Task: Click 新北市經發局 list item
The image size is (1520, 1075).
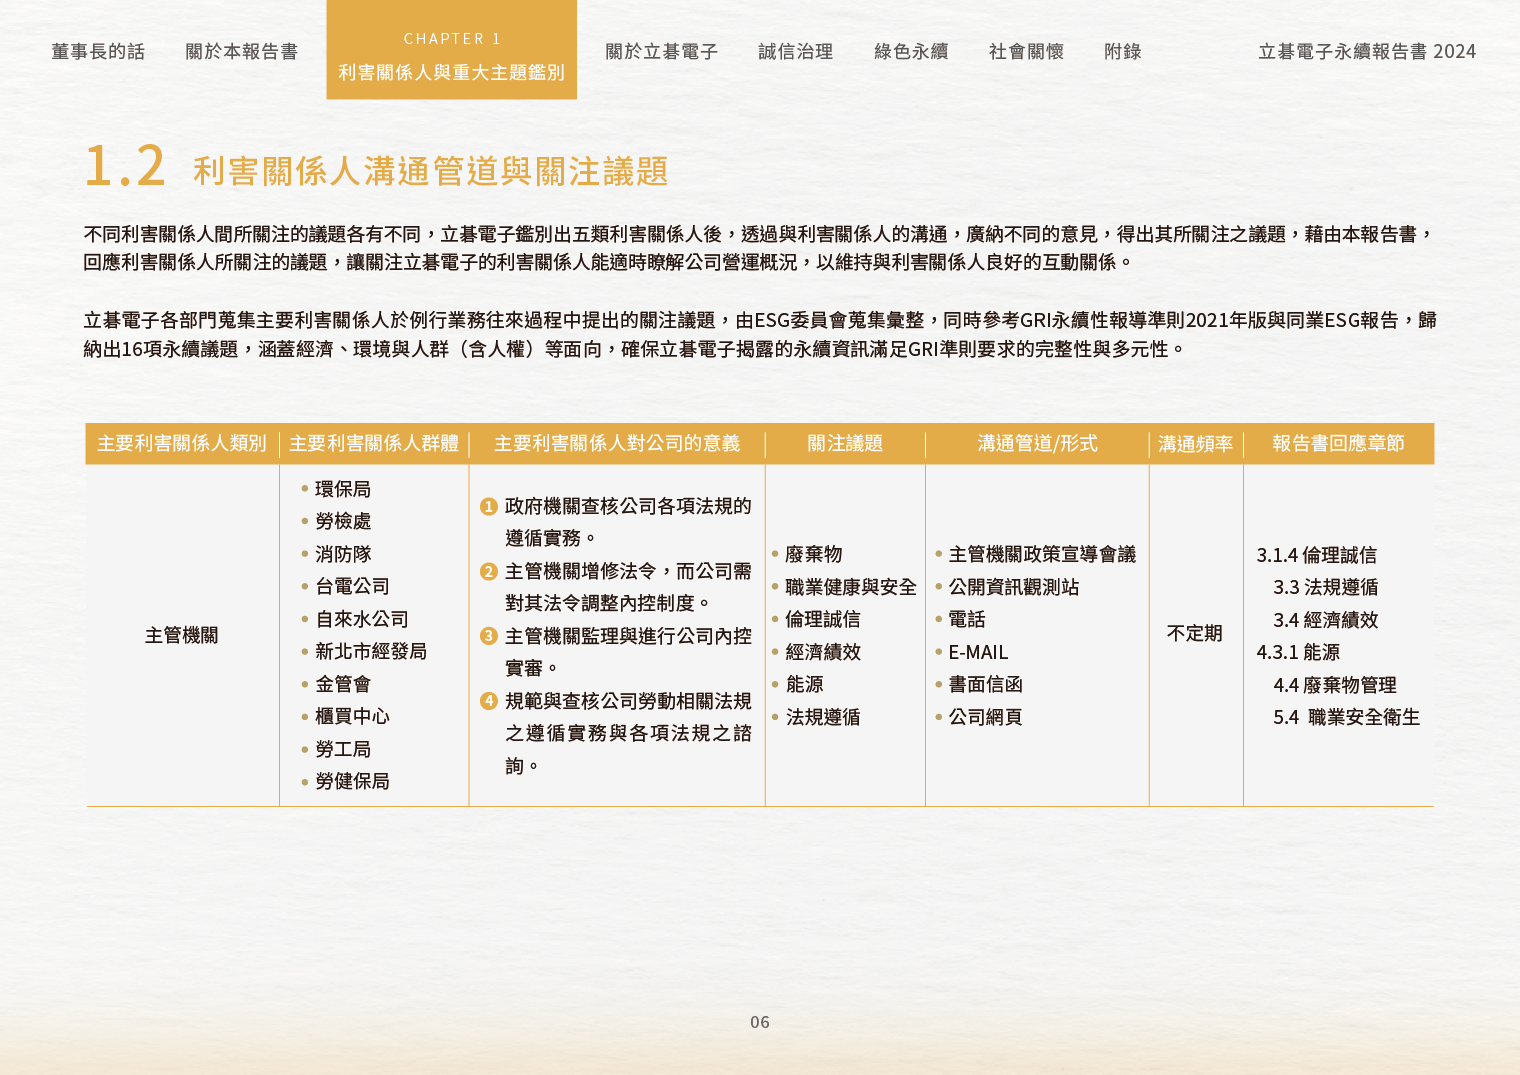Action: point(371,651)
